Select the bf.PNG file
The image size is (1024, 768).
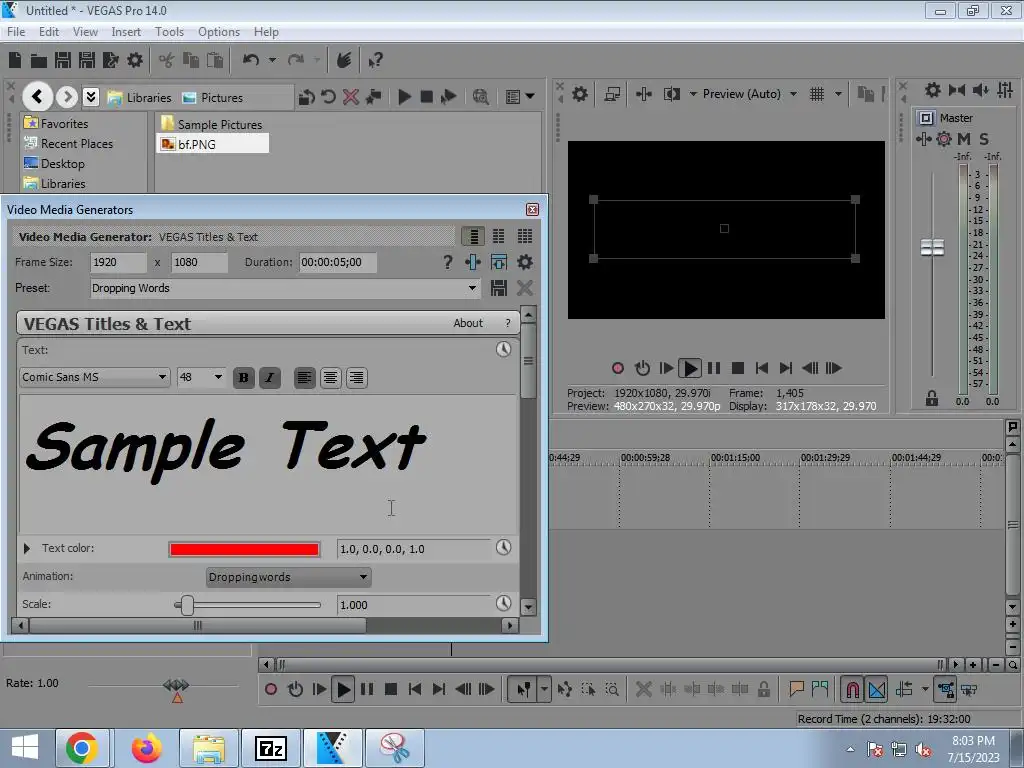tap(212, 144)
